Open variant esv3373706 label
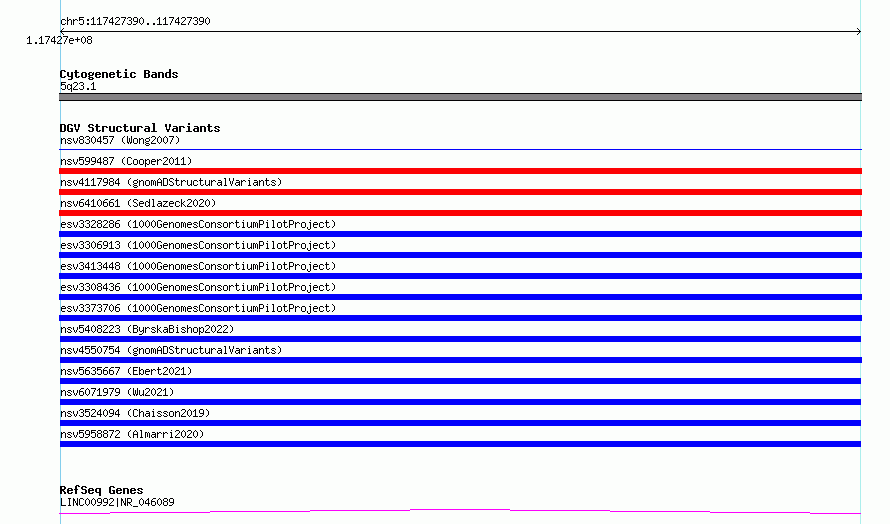Screen dimensions: 890x524 pos(198,308)
